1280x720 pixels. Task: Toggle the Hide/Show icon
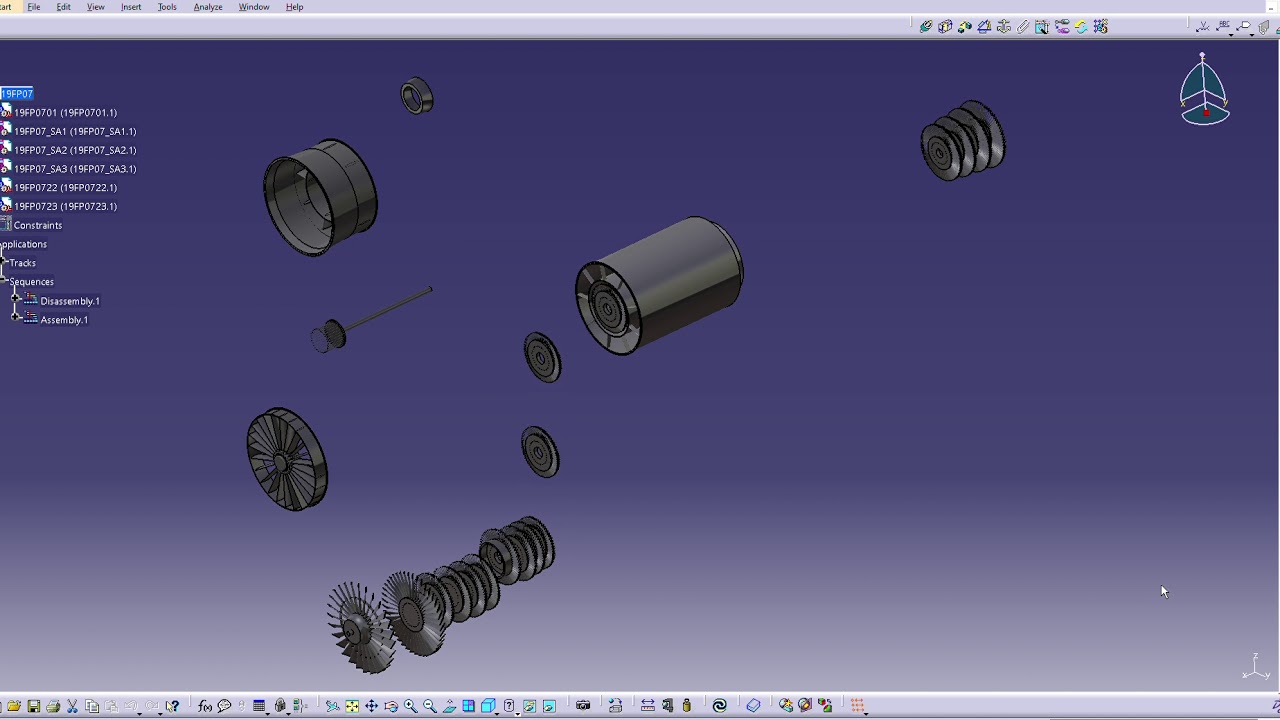coord(529,706)
